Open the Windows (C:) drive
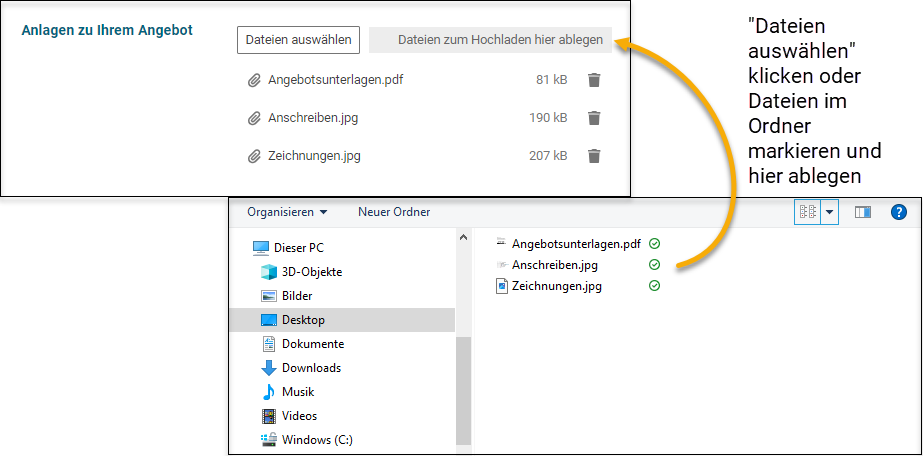 (x=316, y=440)
